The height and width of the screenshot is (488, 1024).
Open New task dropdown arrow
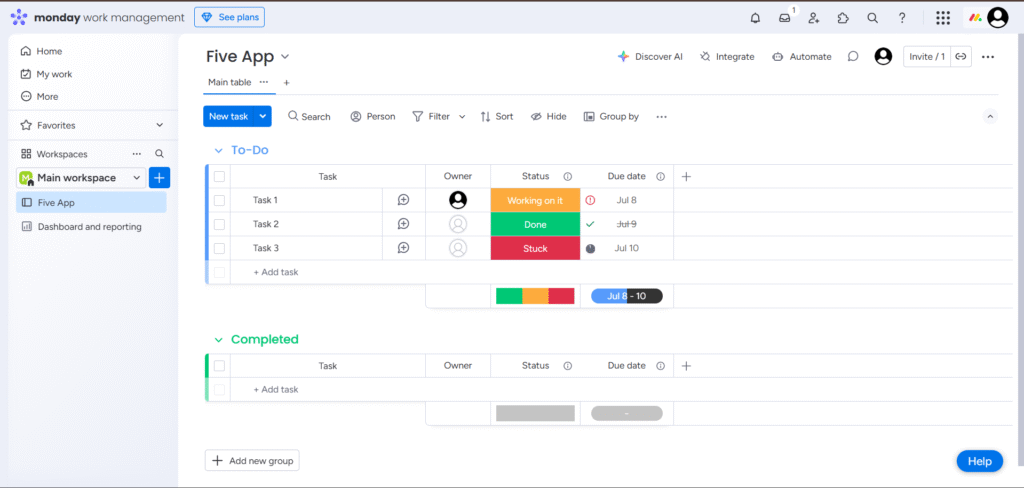coord(263,116)
